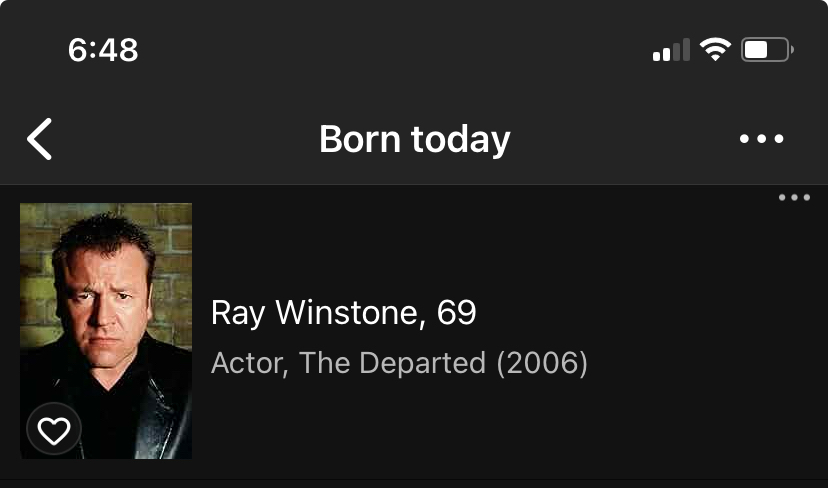Tap the battery indicator in the status bar
This screenshot has height=488, width=828.
pyautogui.click(x=766, y=49)
